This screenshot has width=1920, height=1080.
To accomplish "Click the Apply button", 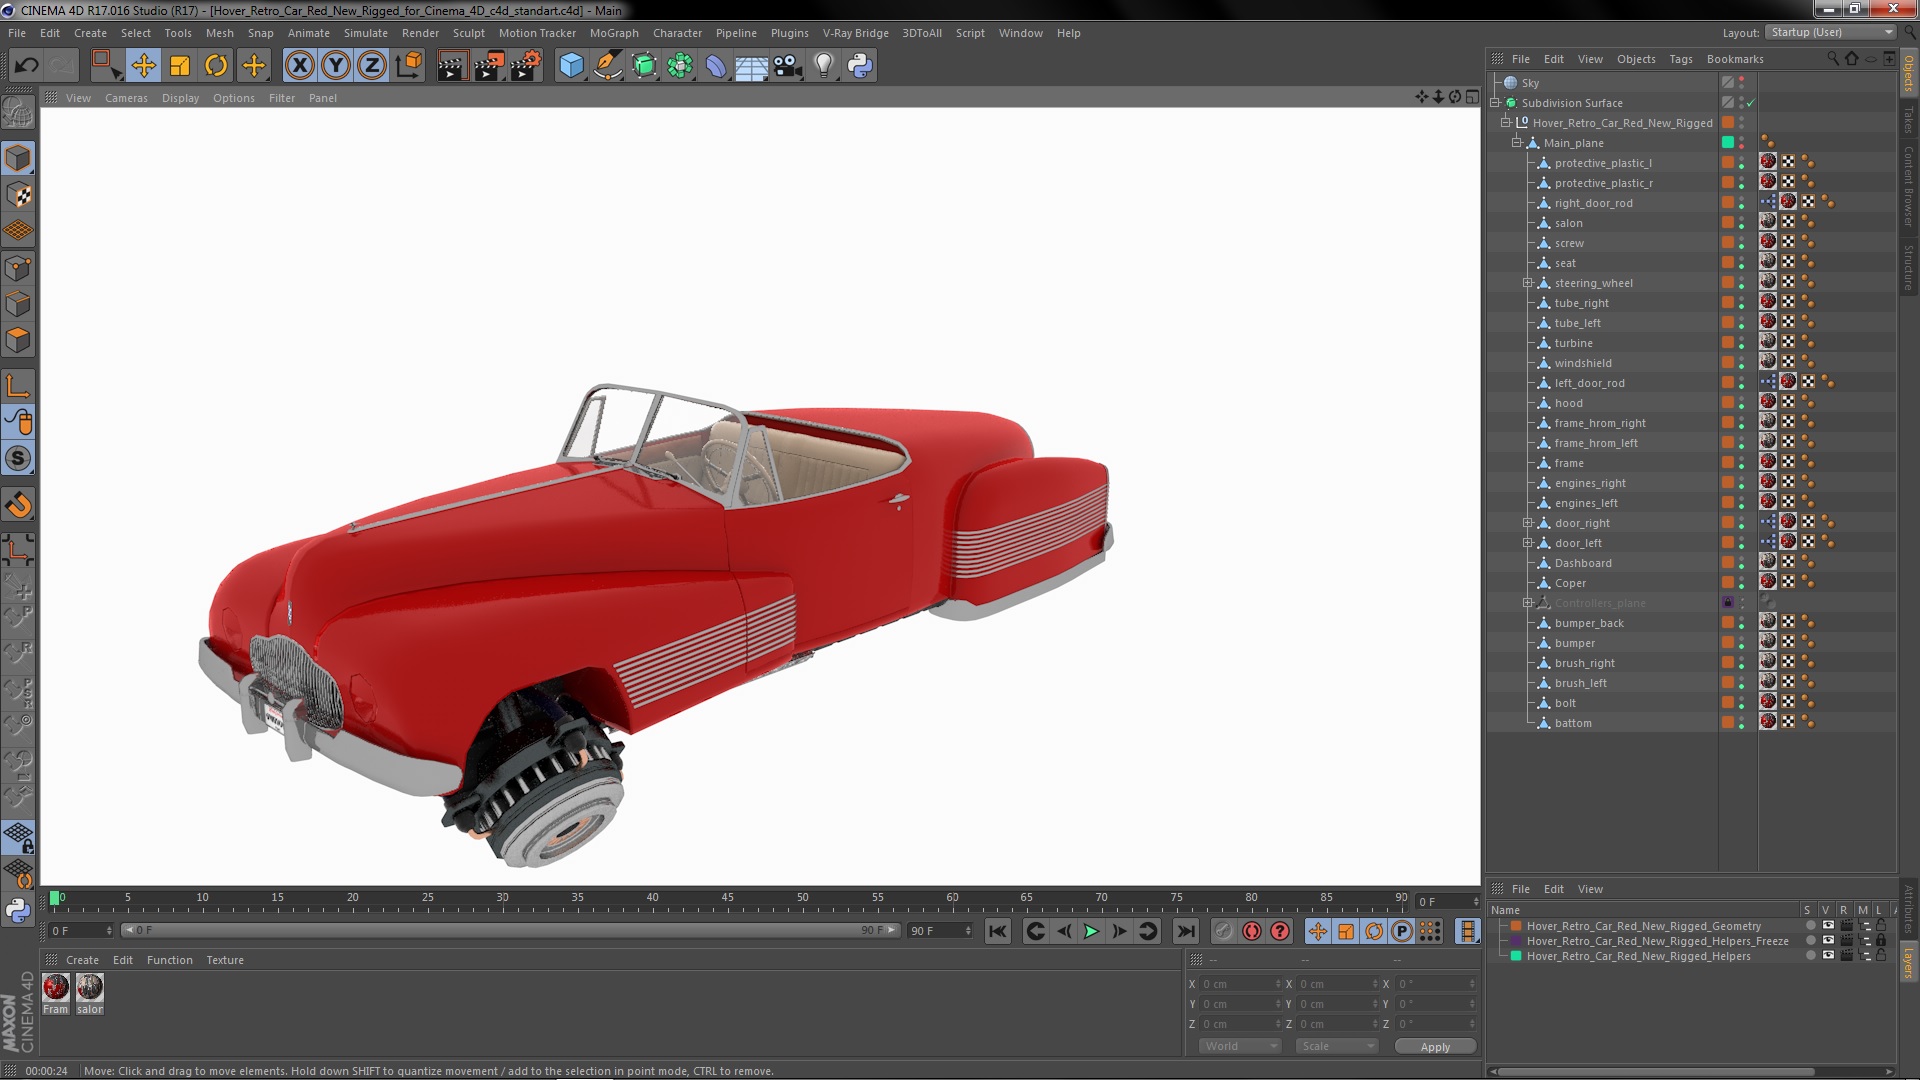I will pyautogui.click(x=1435, y=1046).
